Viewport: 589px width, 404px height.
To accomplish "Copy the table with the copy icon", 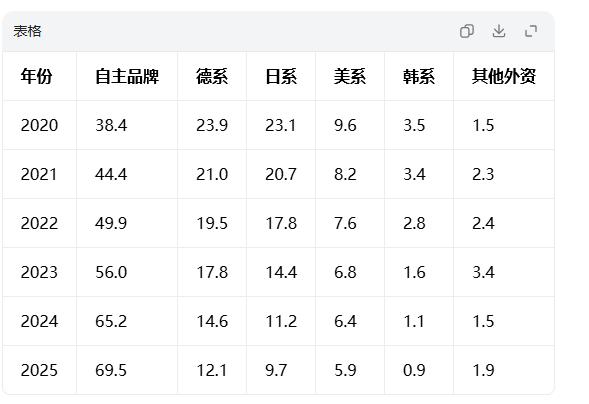I will 467,31.
